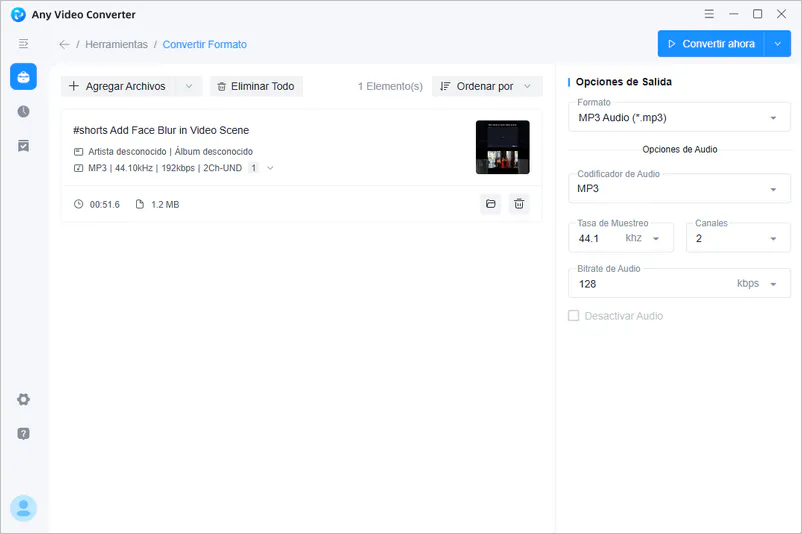The height and width of the screenshot is (534, 802).
Task: Minimize the Any Video Converter window
Action: [x=733, y=14]
